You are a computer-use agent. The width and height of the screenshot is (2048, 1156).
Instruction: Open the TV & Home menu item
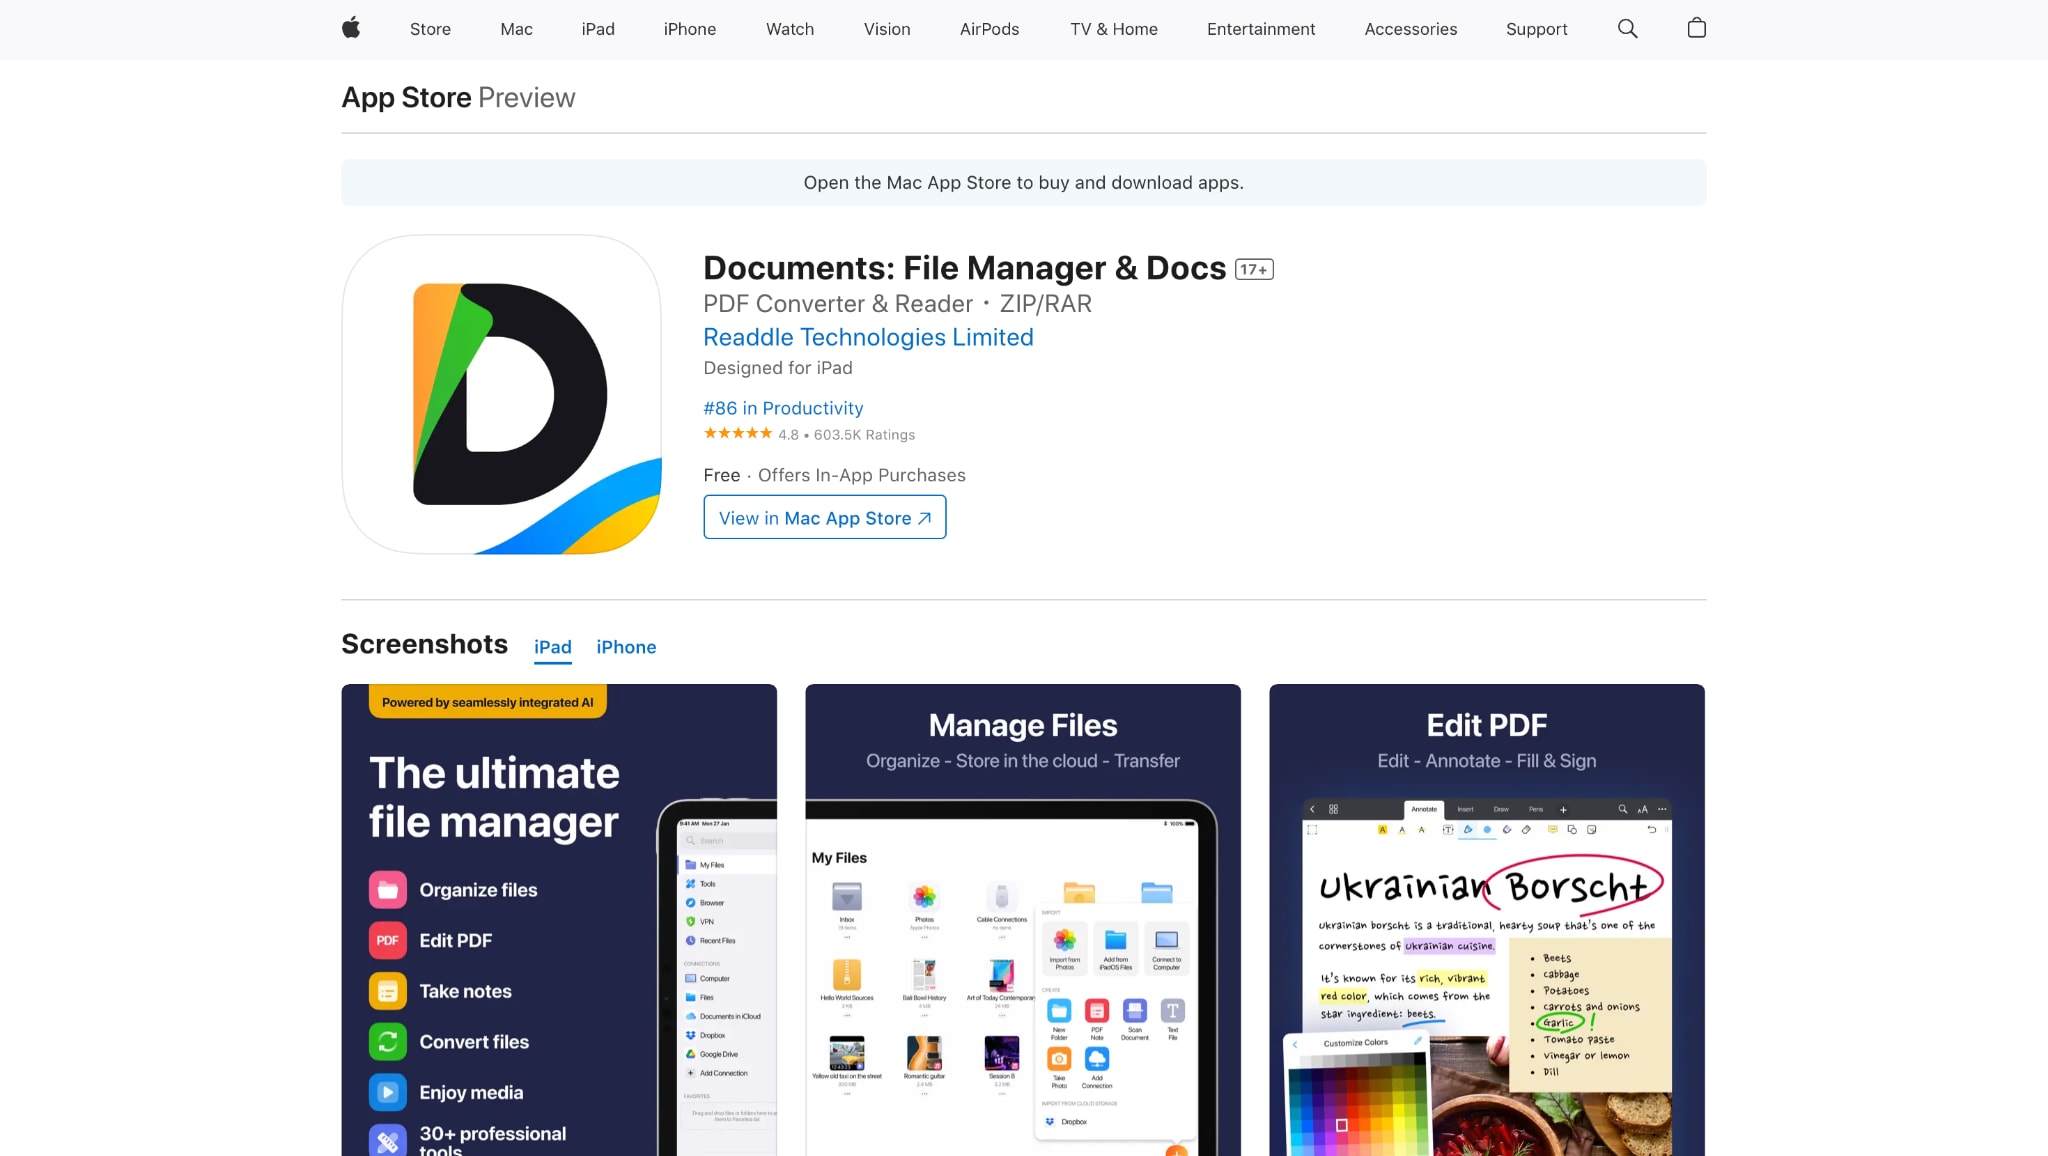point(1114,29)
